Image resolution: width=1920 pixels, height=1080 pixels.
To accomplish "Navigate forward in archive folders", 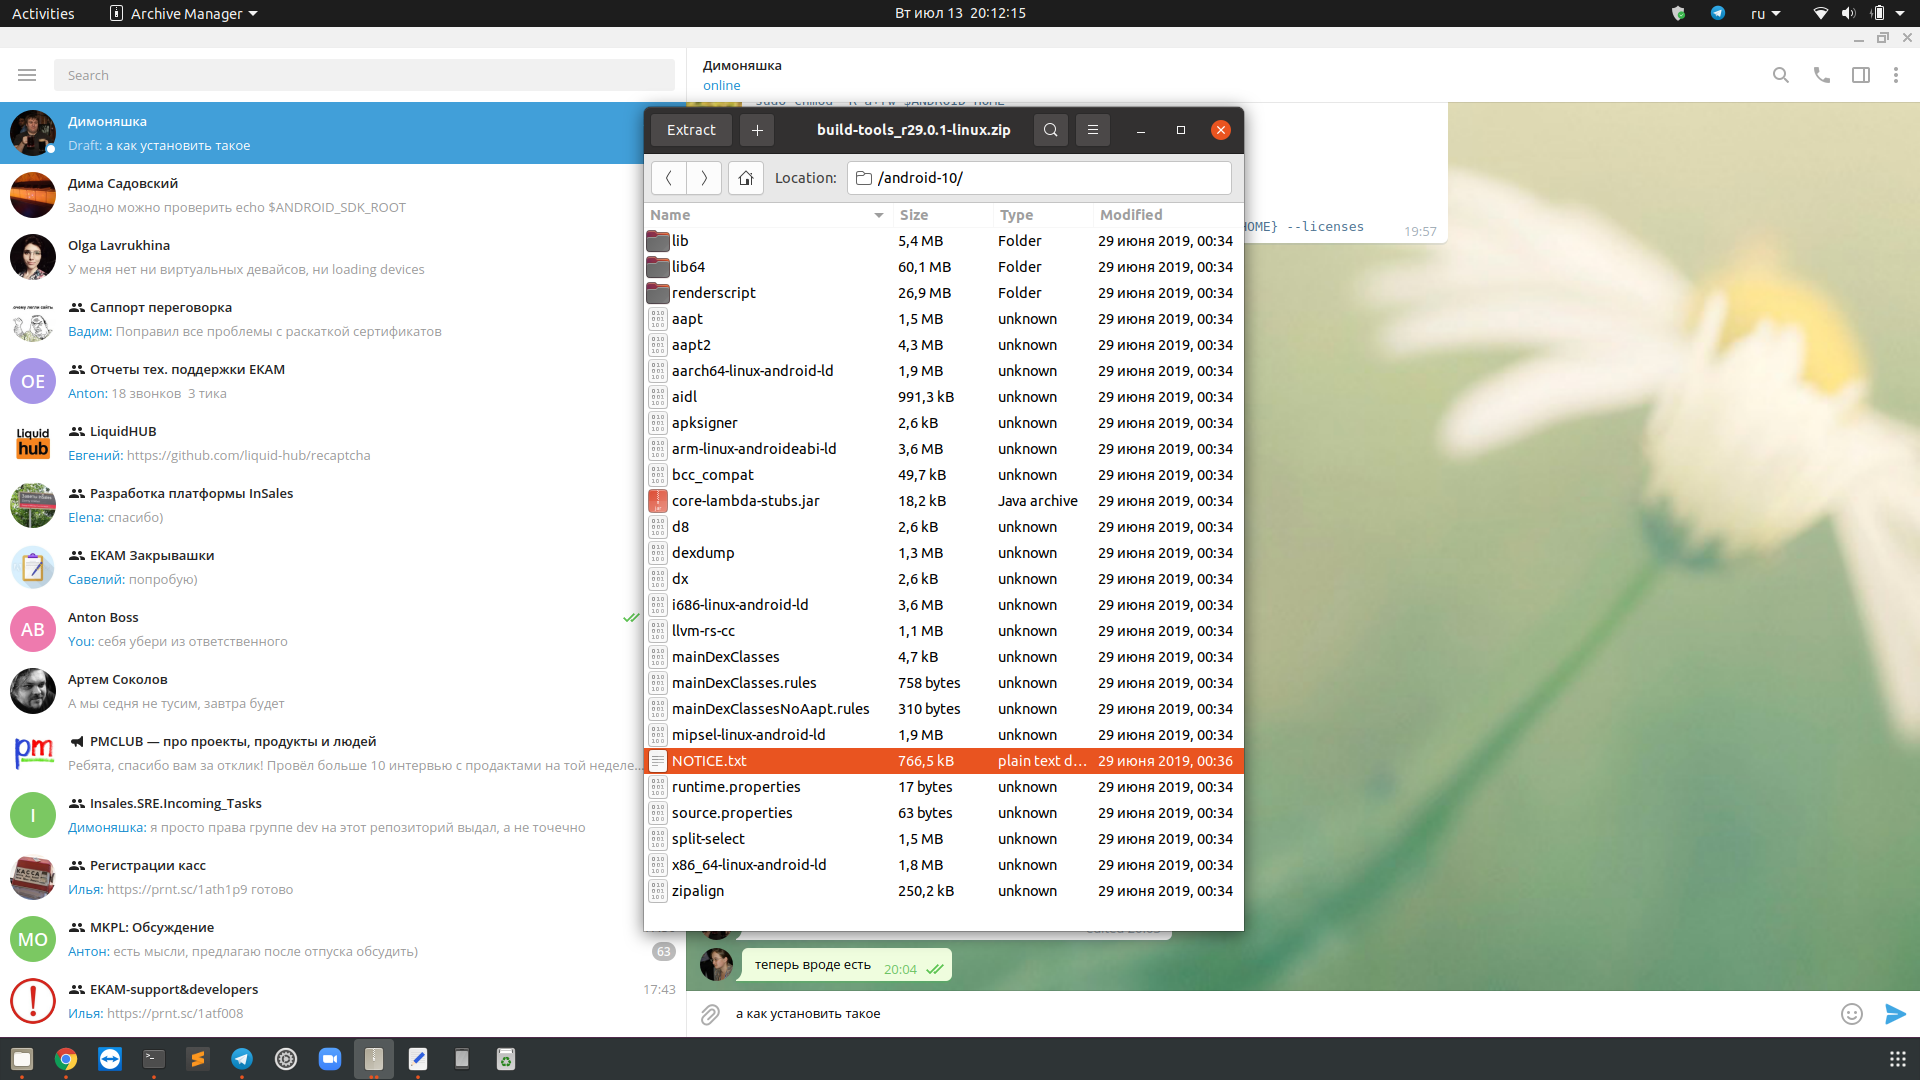I will click(x=704, y=178).
